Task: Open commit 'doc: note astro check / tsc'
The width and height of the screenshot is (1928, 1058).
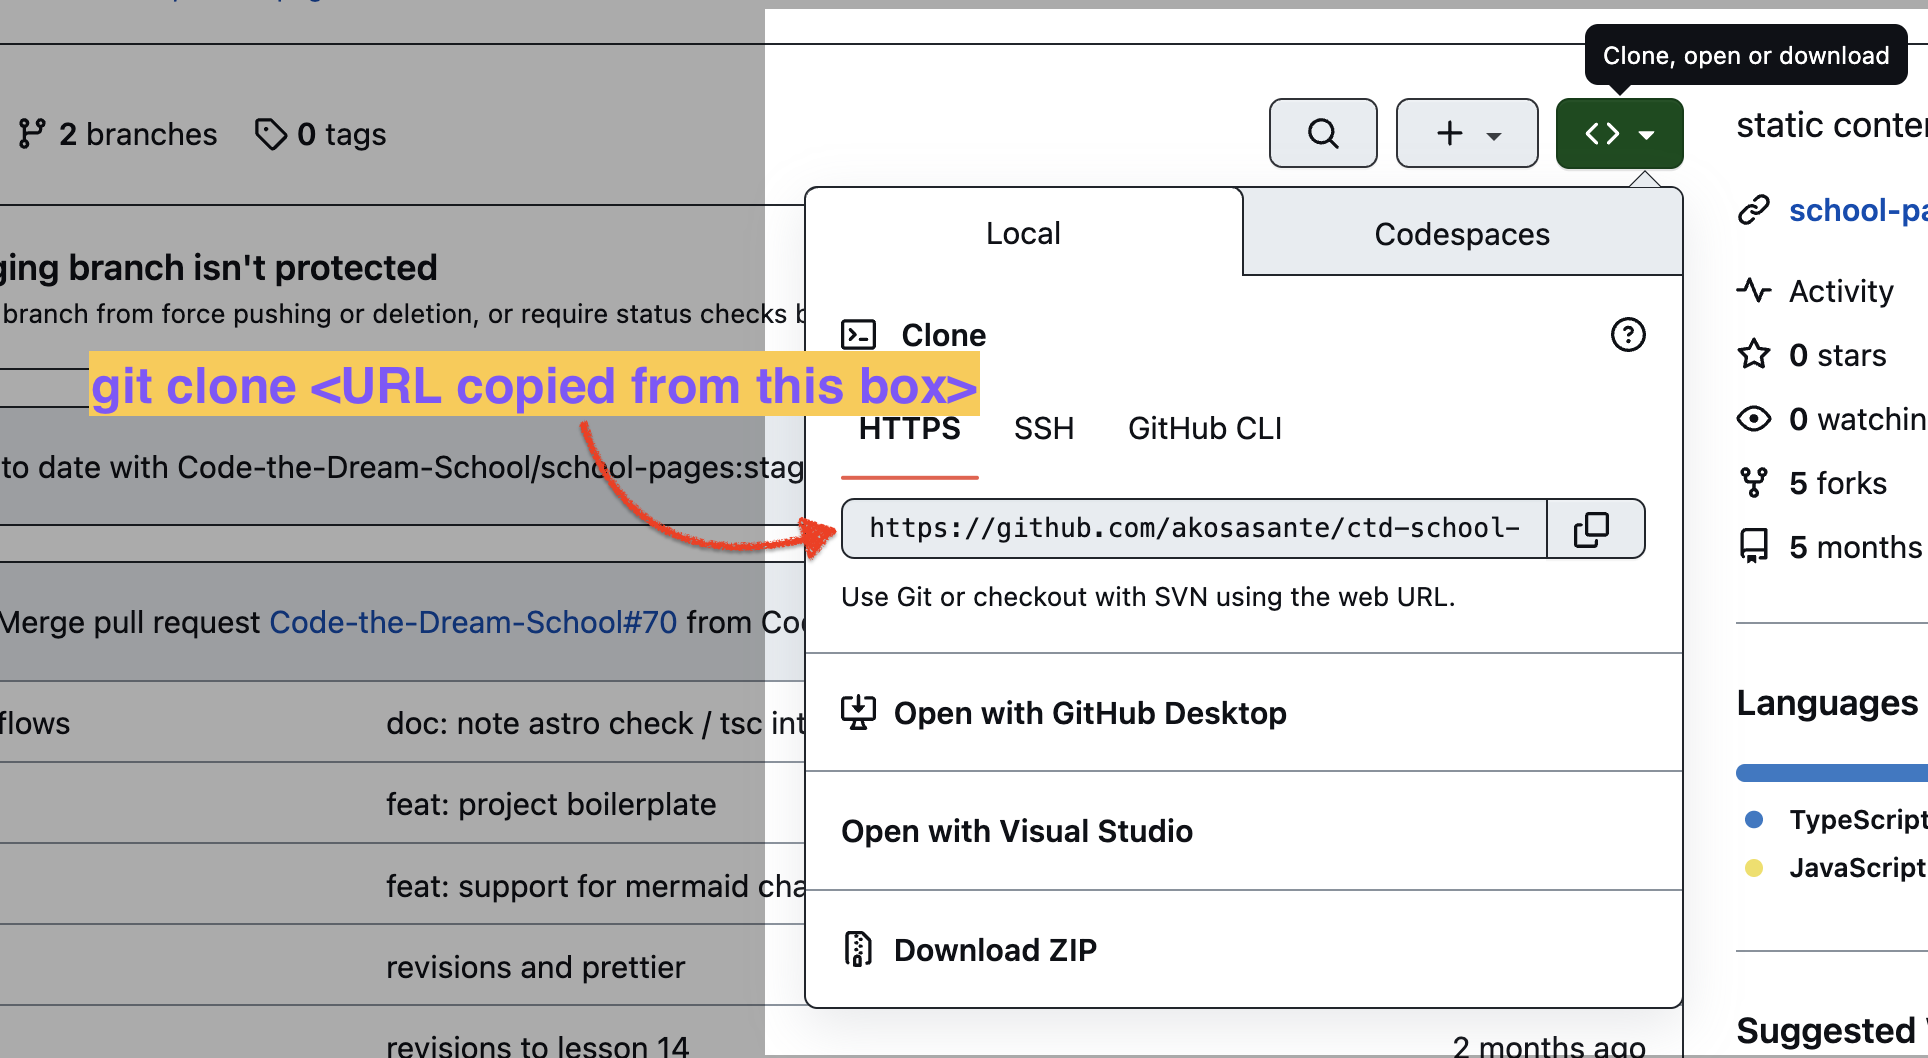Action: click(x=596, y=723)
